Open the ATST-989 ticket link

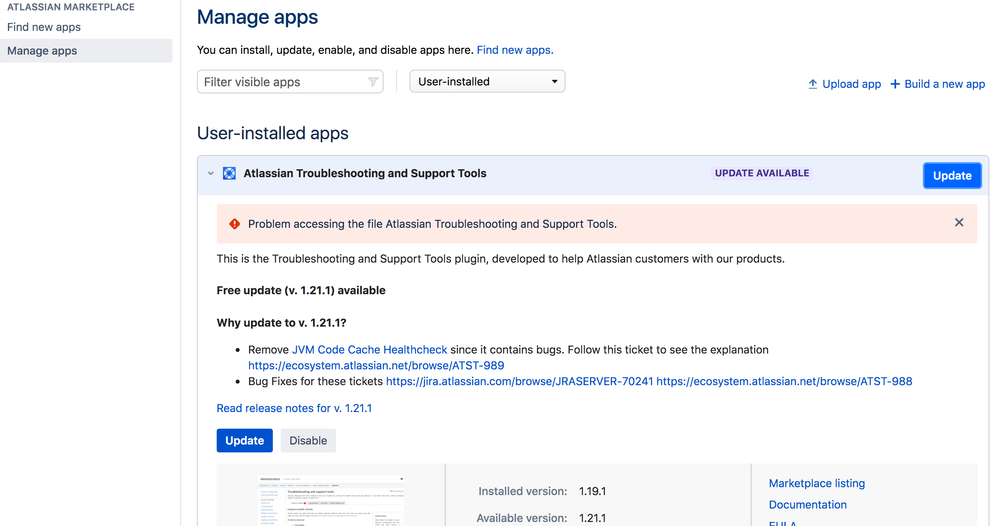coord(376,366)
